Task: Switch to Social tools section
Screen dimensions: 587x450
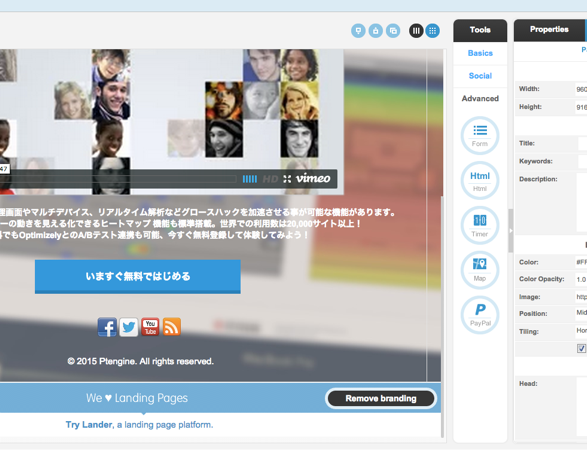Action: (480, 76)
